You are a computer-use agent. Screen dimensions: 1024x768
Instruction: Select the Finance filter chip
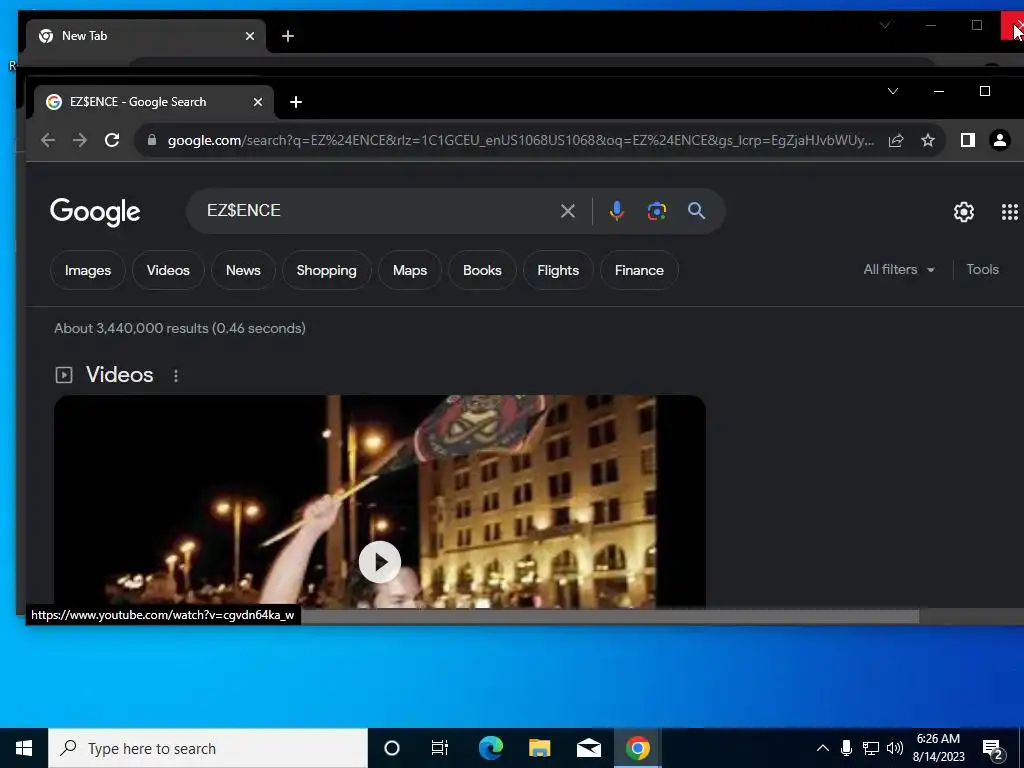click(x=639, y=270)
